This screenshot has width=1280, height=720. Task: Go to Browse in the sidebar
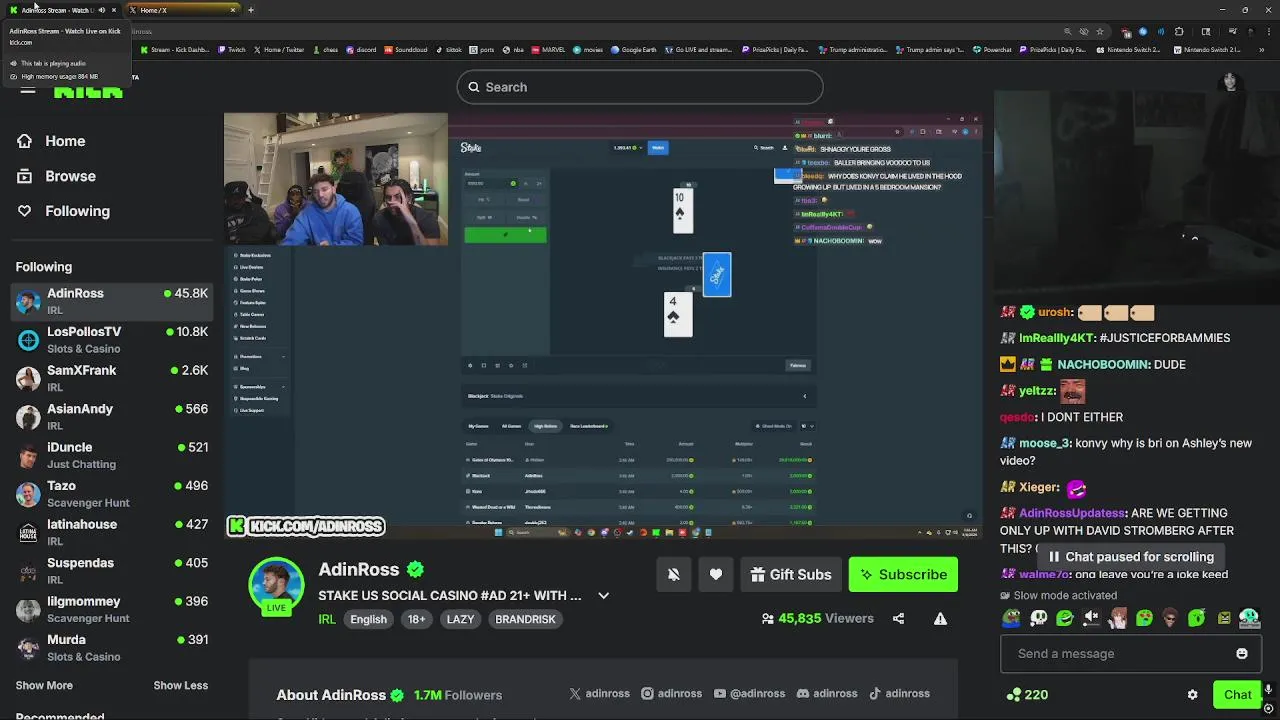tap(56, 176)
